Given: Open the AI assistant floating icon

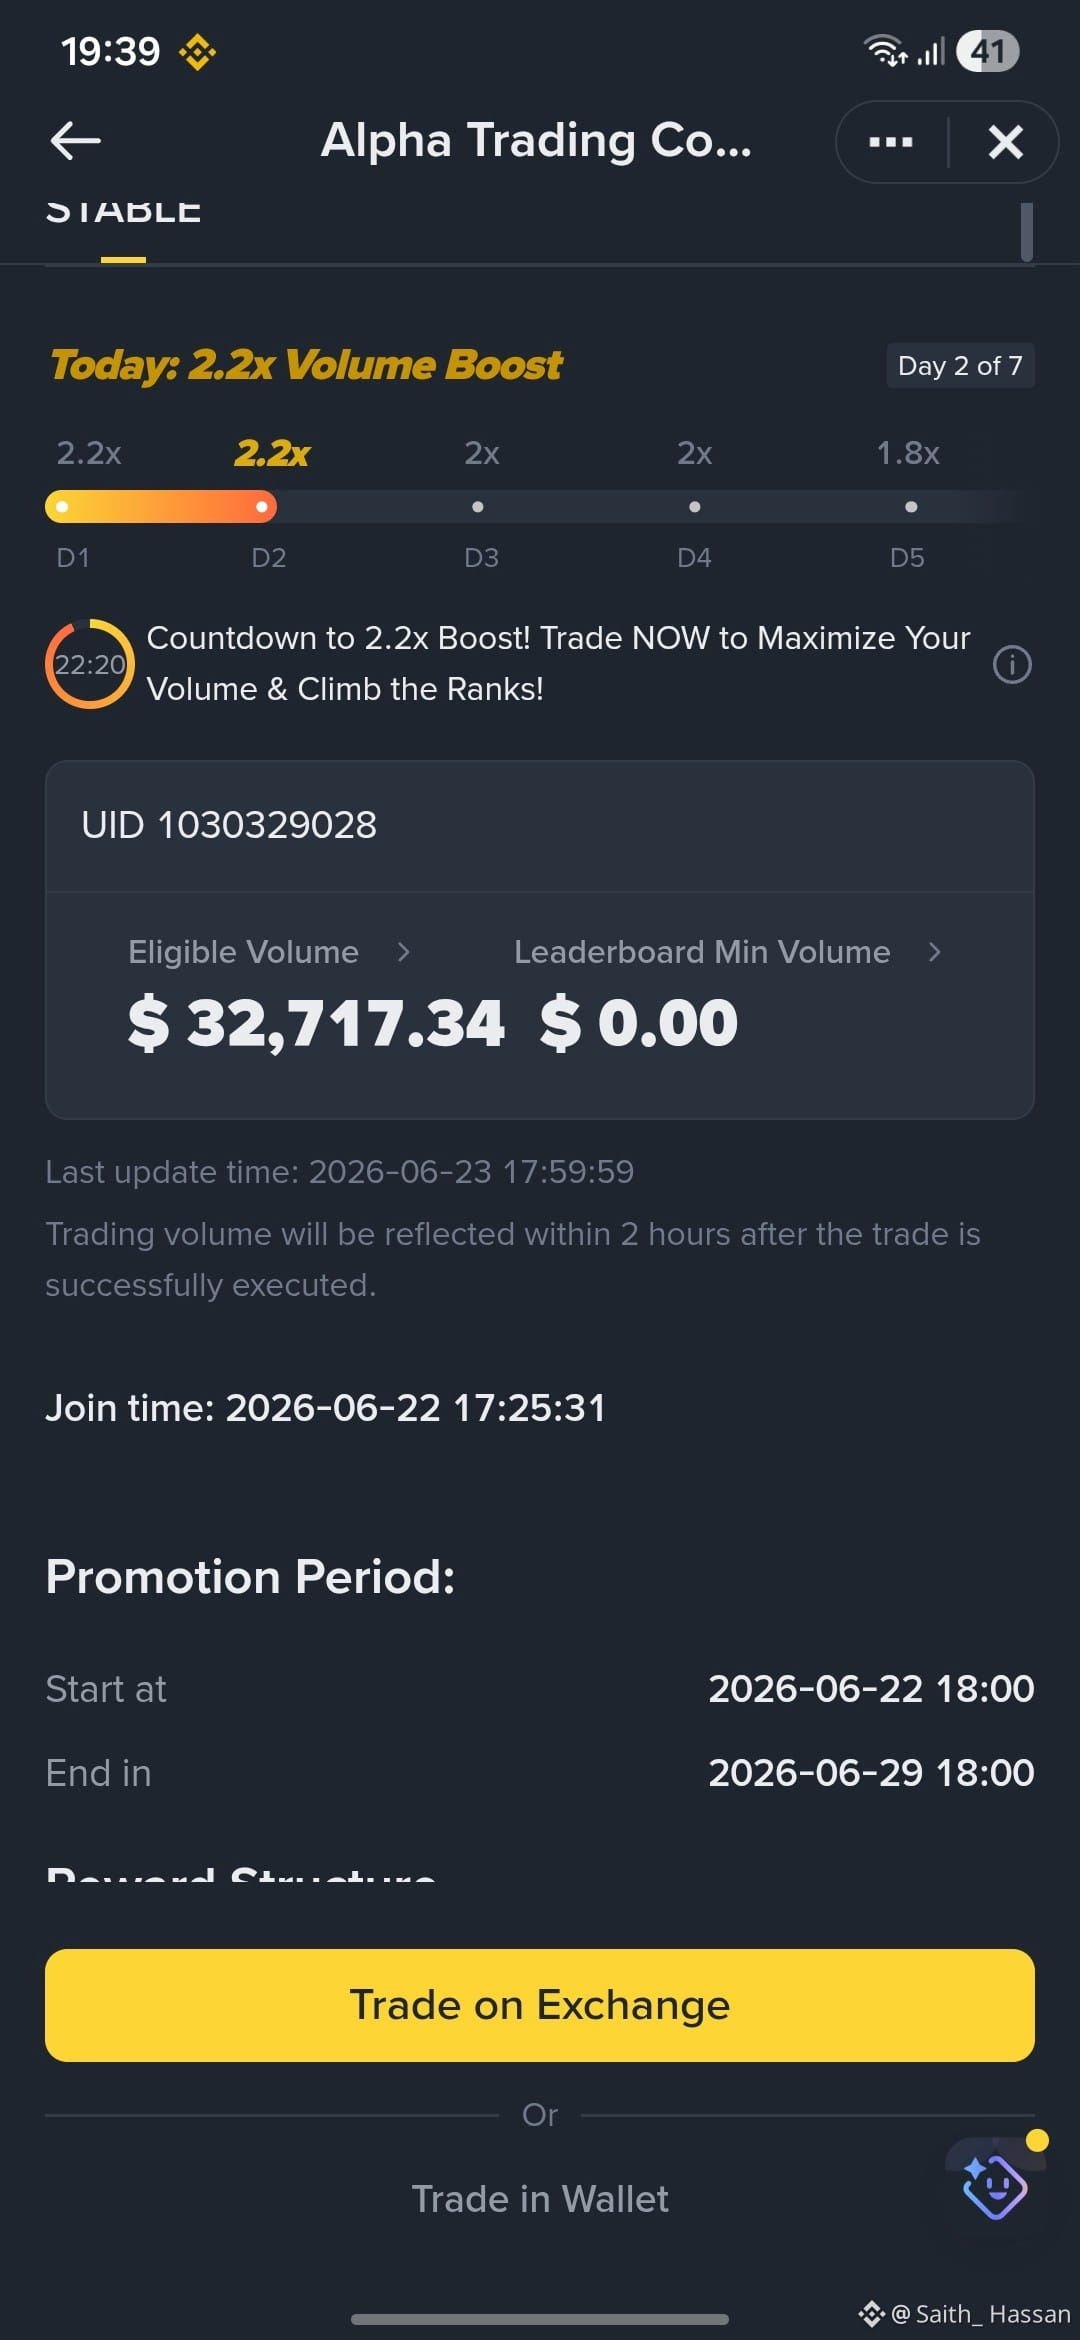Looking at the screenshot, I should point(995,2188).
